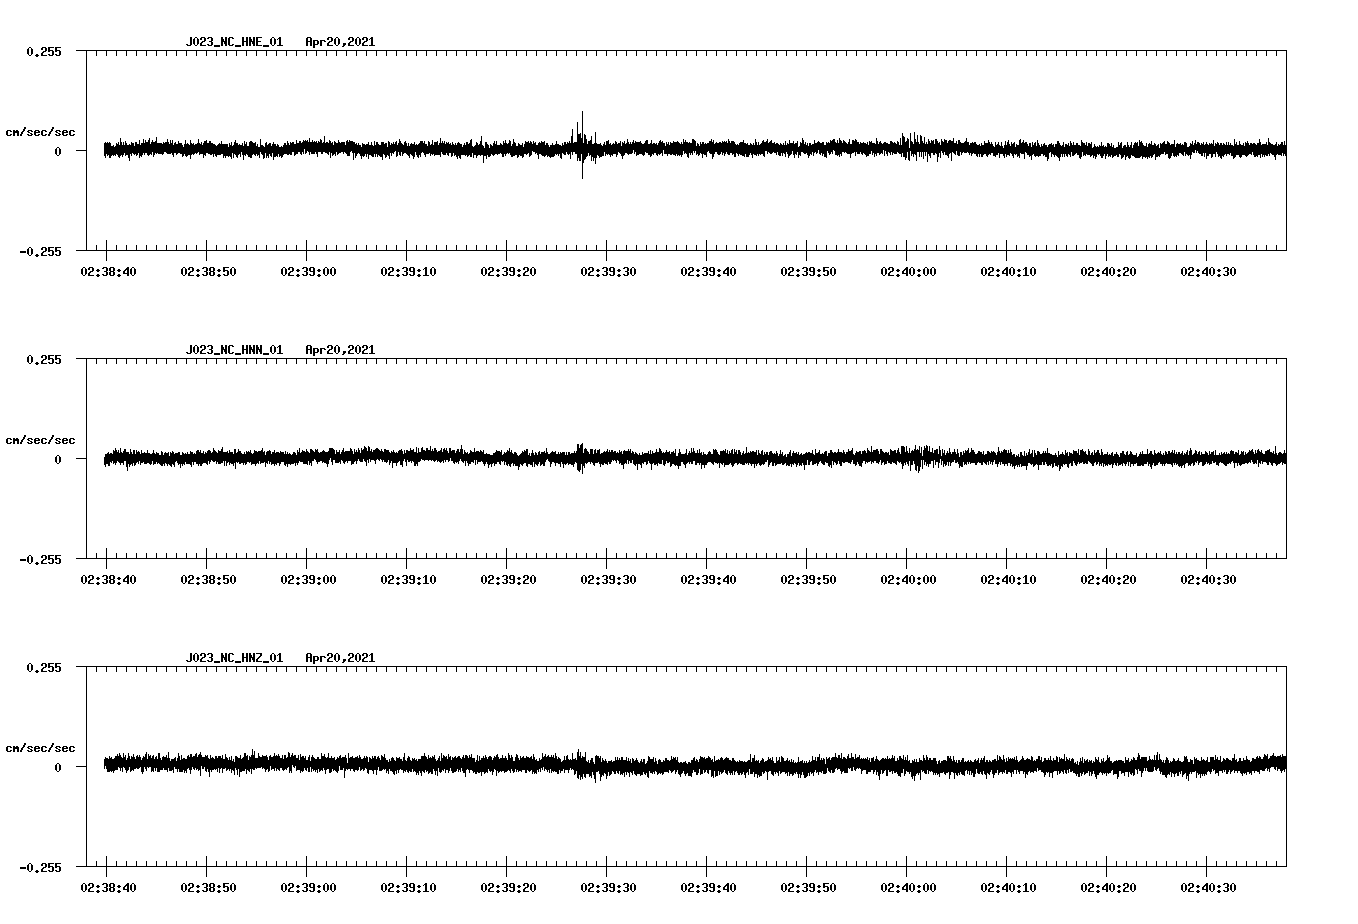Screen dimensions: 1358x924
Task: Click the 02:40:30 tick label on middle axis
Action: tap(1208, 577)
